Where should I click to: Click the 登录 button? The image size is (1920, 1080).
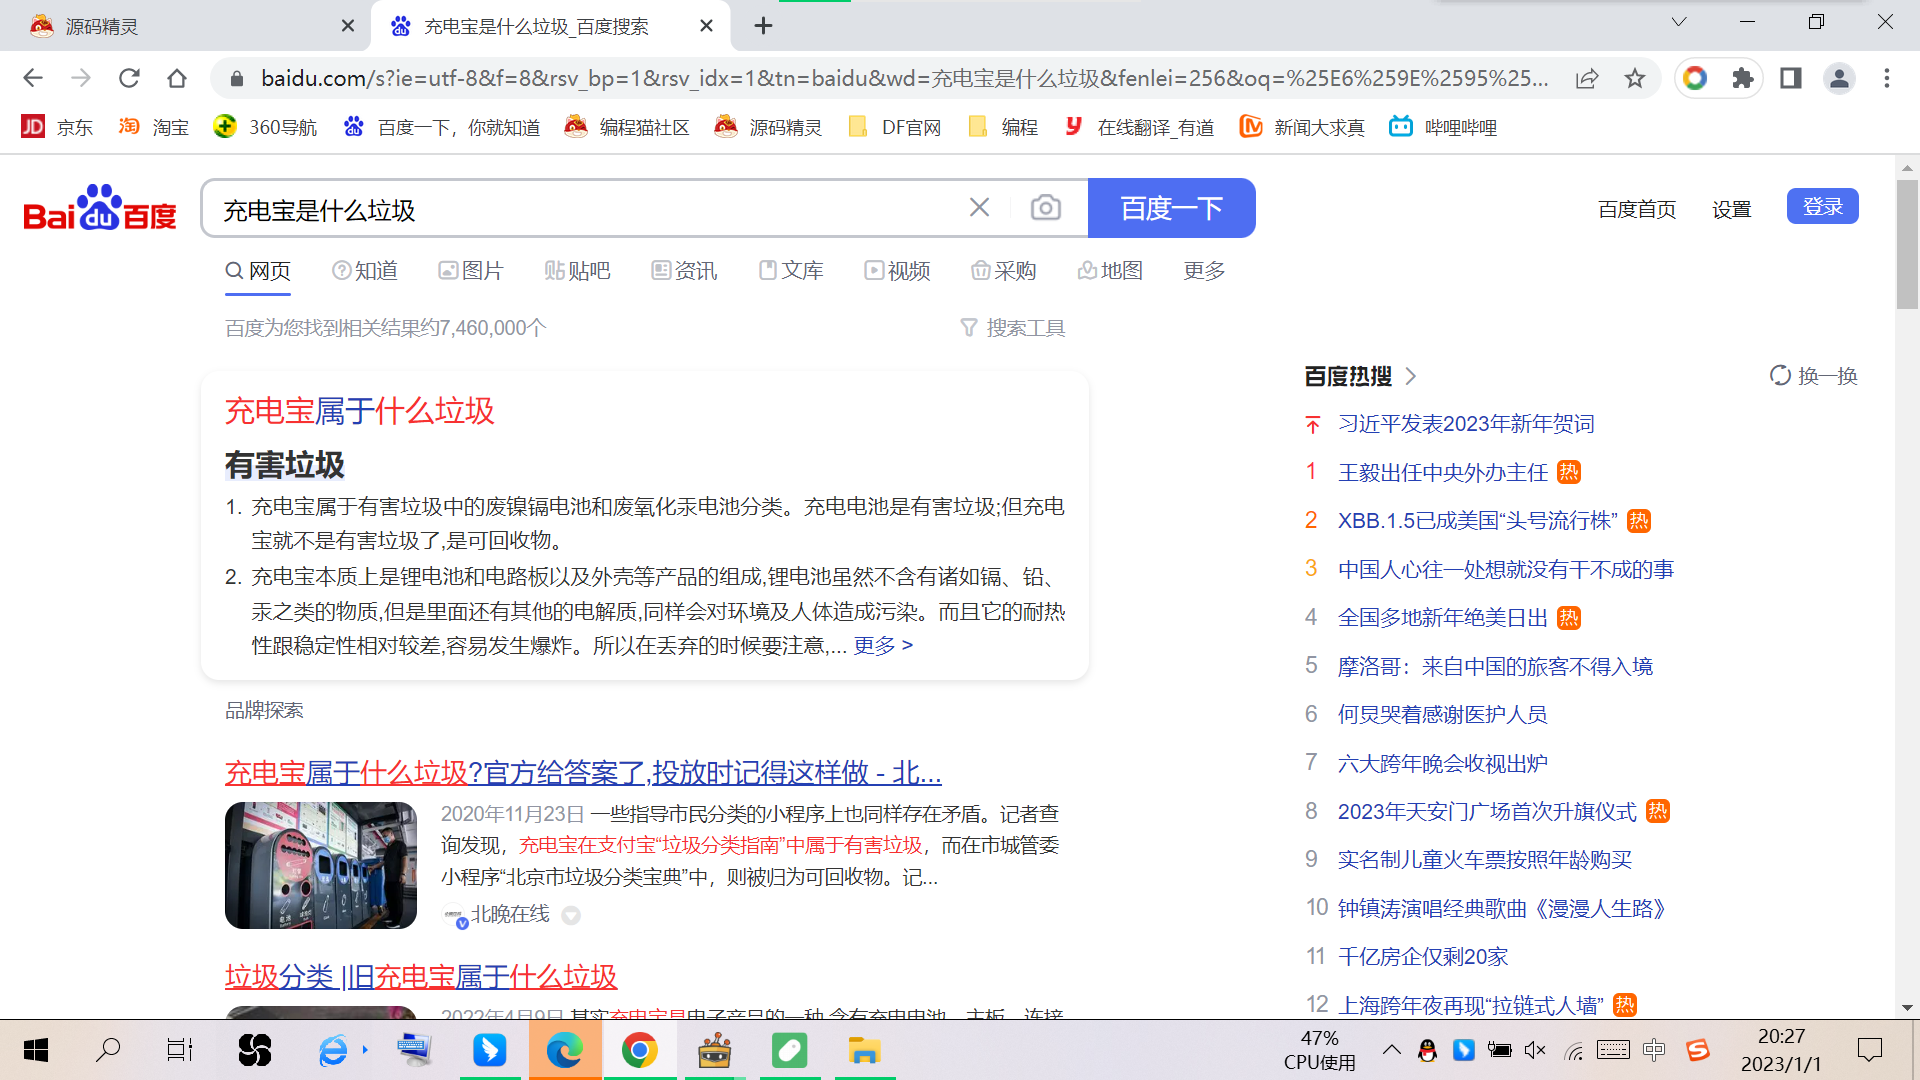point(1822,207)
